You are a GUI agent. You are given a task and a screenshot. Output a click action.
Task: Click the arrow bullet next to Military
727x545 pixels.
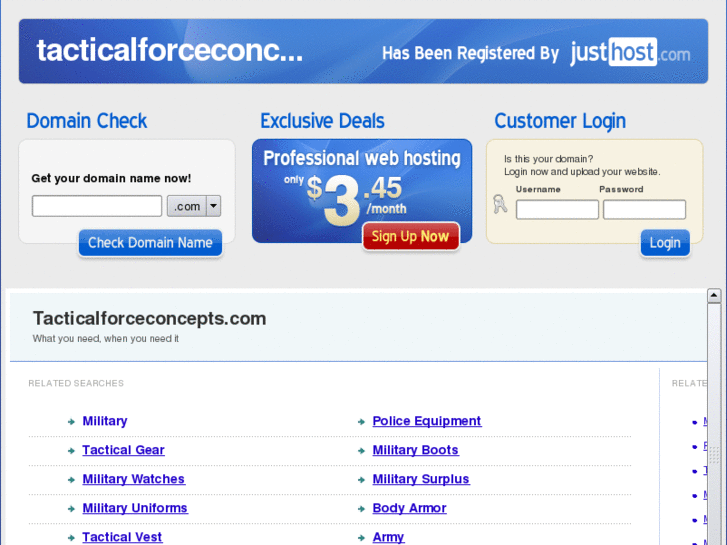[71, 422]
